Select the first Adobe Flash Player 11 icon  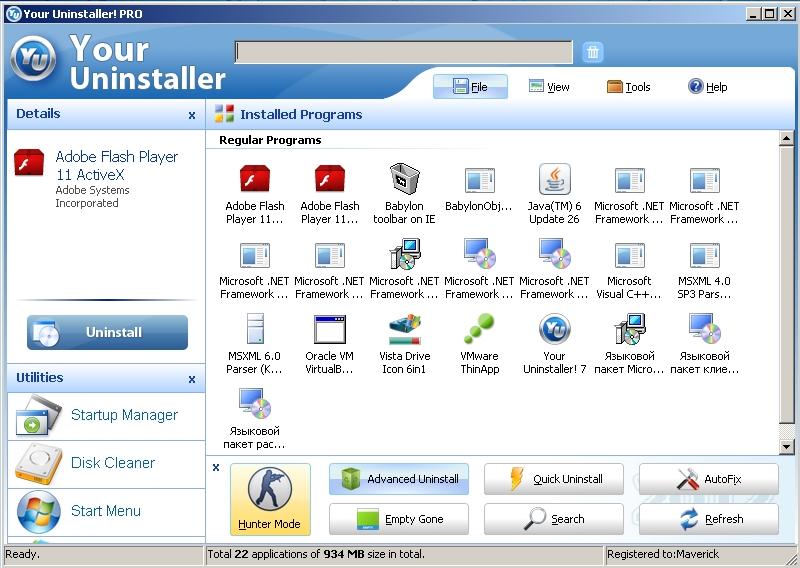(254, 179)
